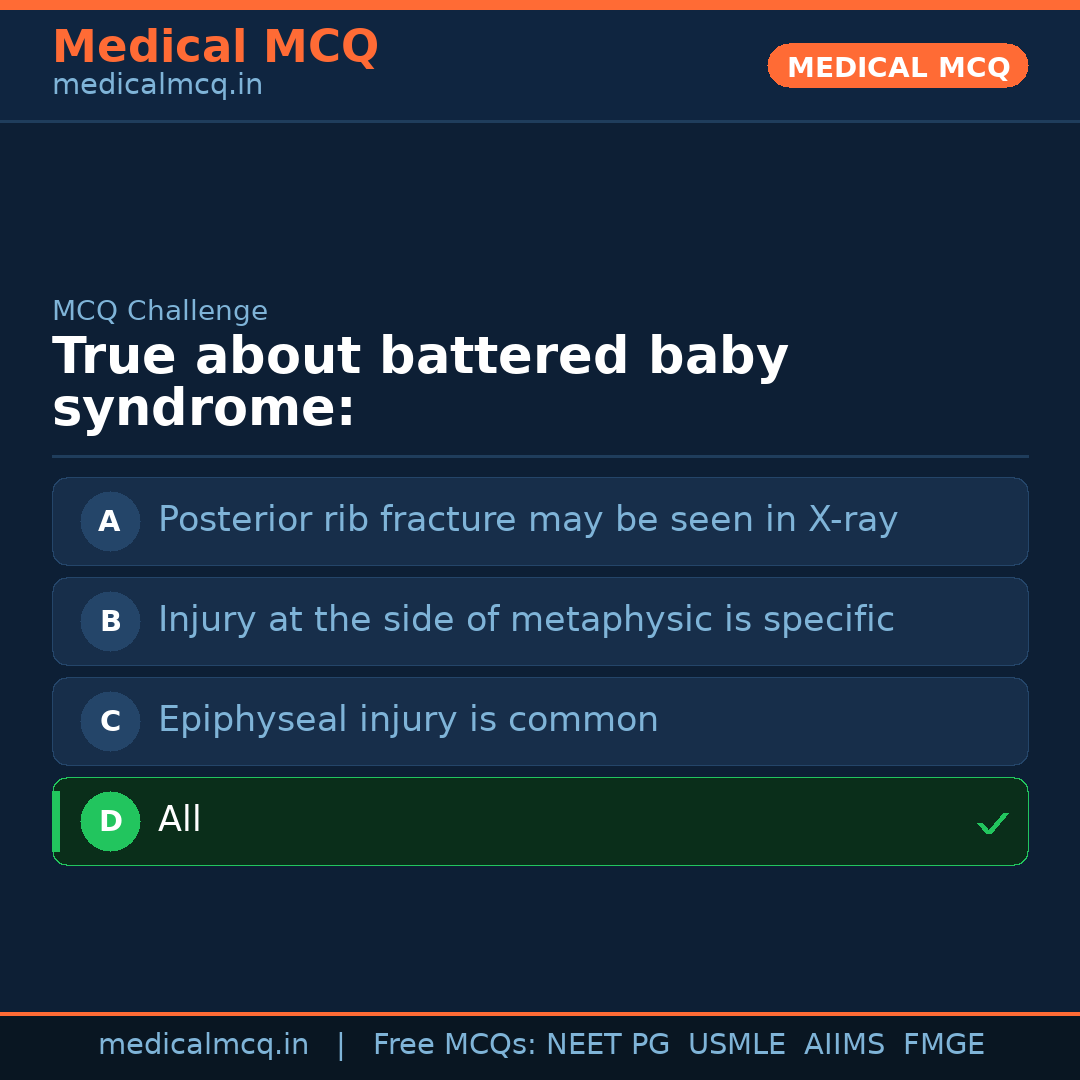The height and width of the screenshot is (1080, 1080).
Task: Click 'USMLE' in the footer
Action: [736, 1045]
